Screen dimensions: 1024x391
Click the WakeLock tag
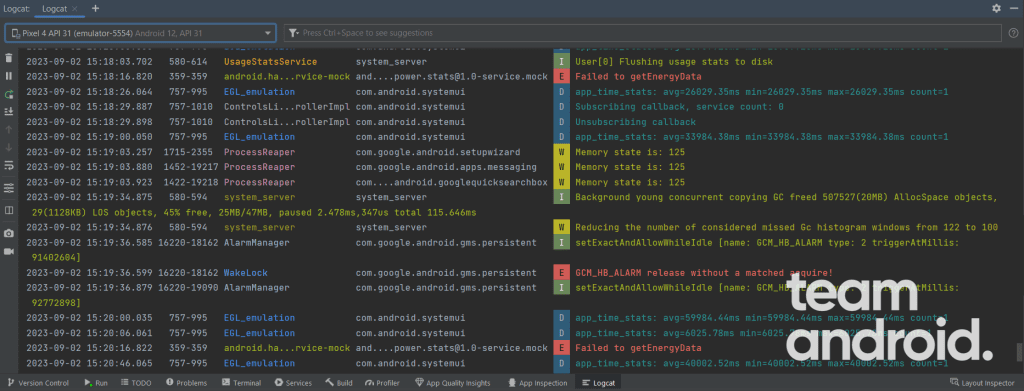[246, 272]
